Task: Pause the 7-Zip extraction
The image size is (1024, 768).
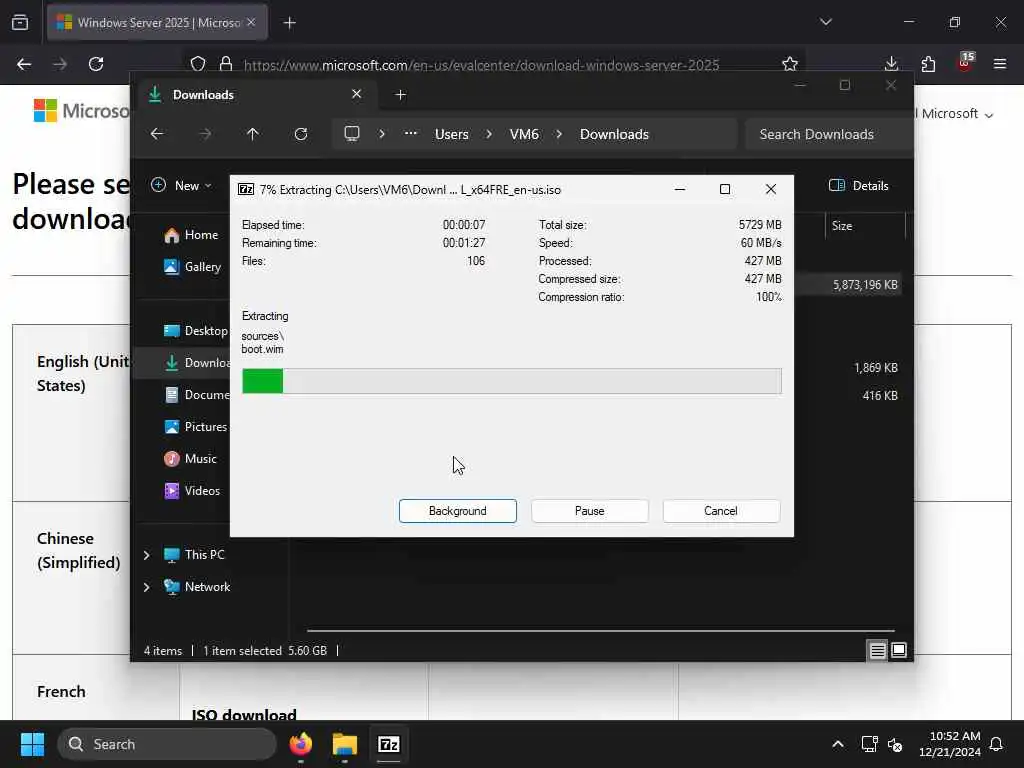Action: click(x=589, y=511)
